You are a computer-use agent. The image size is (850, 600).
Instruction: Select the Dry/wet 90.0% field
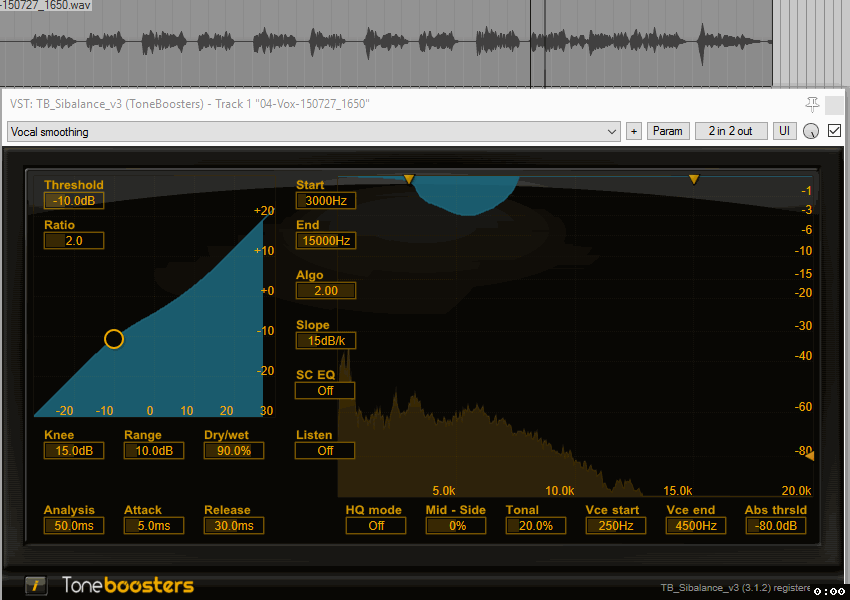pyautogui.click(x=234, y=451)
